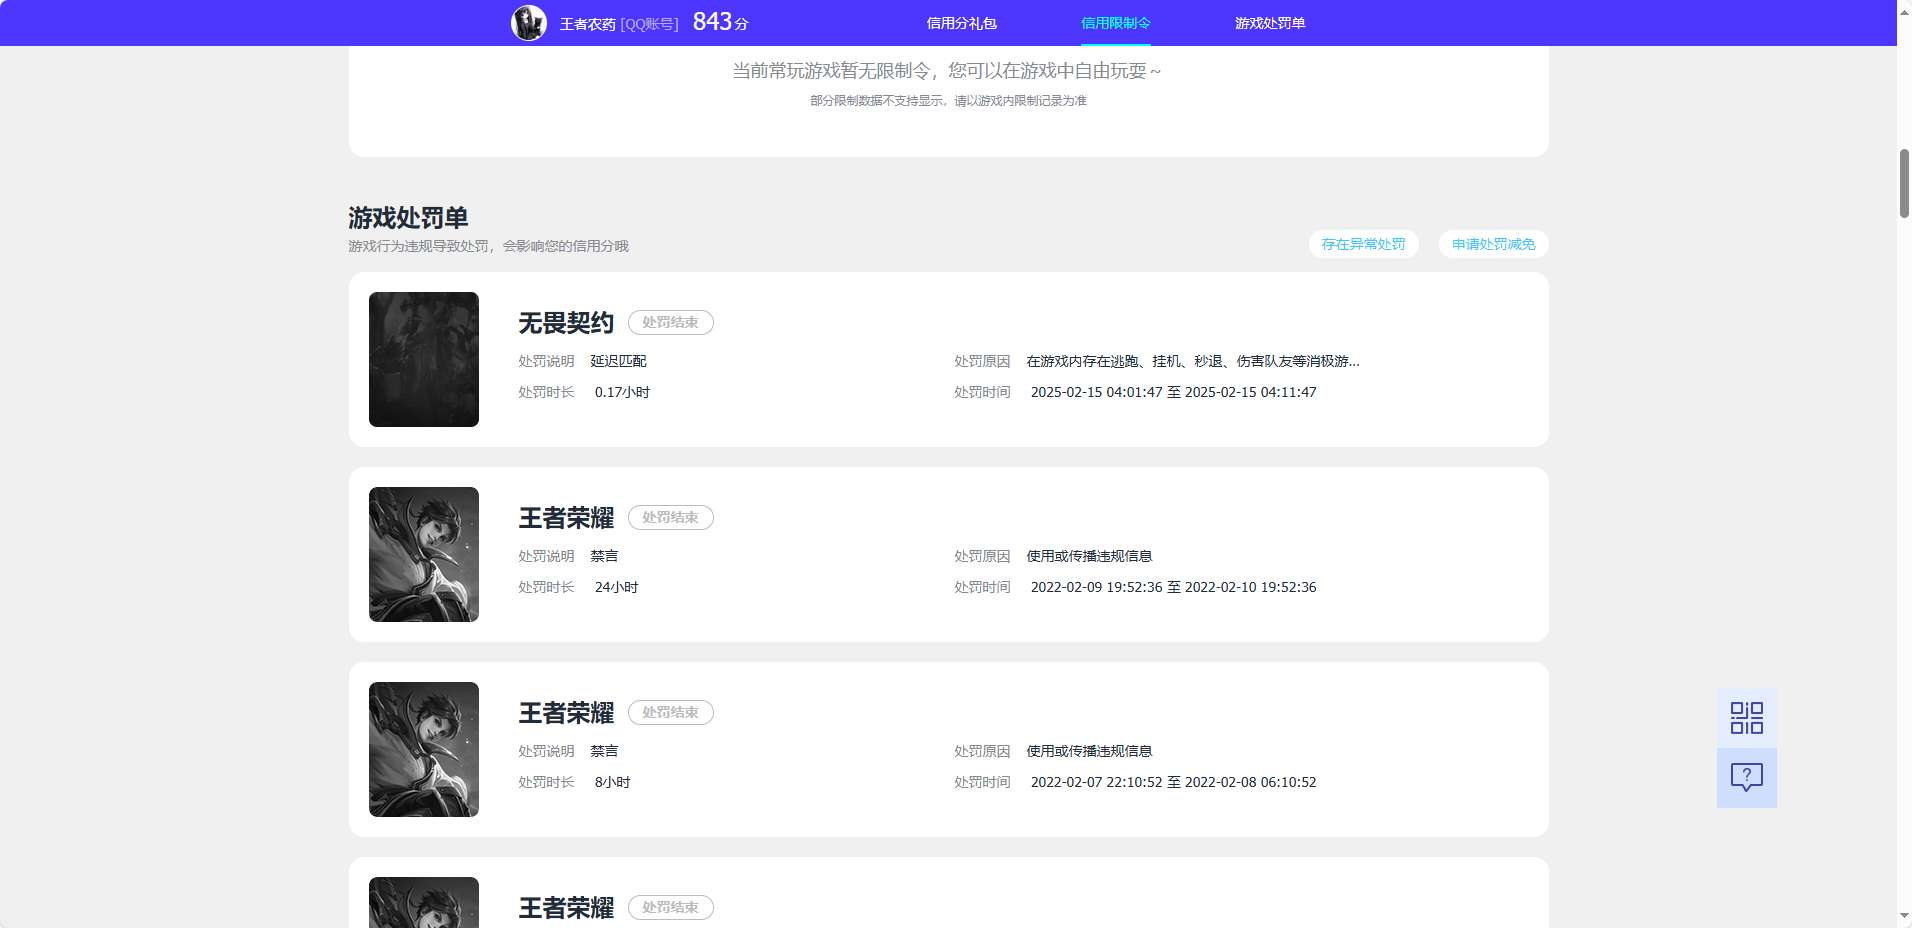
Task: Click time range starting 2022-02-09 19:52:36
Action: [x=1173, y=587]
